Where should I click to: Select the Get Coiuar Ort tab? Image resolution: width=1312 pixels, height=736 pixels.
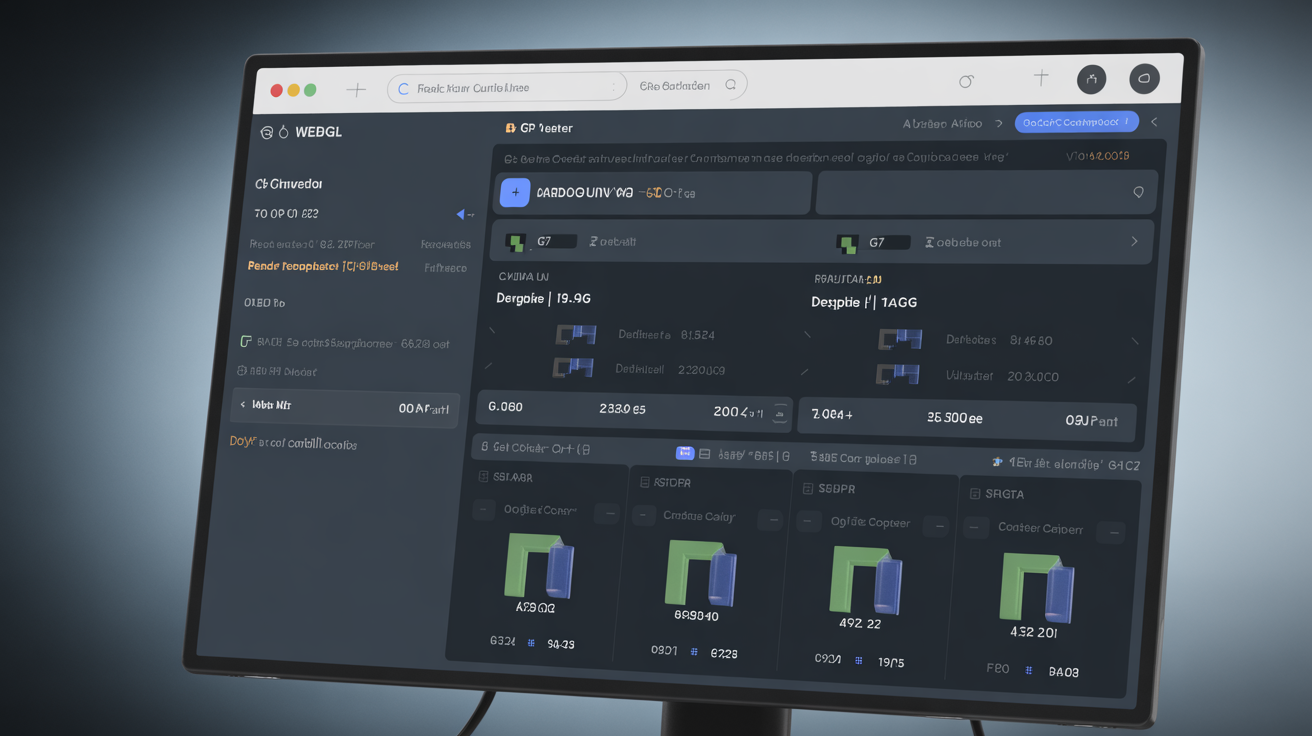(x=536, y=448)
